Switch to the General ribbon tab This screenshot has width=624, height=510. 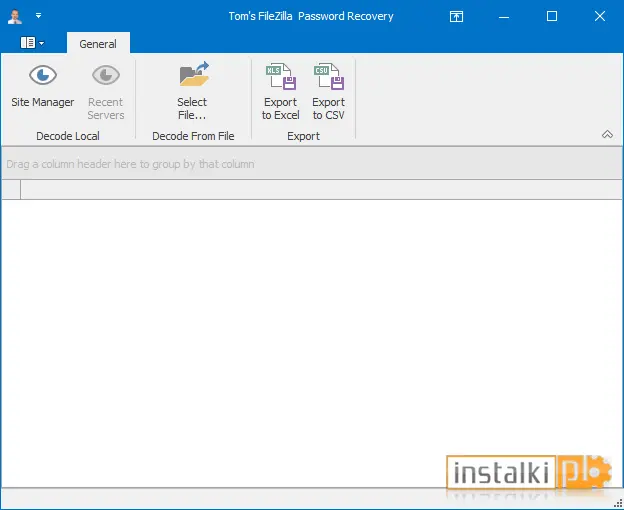coord(98,43)
